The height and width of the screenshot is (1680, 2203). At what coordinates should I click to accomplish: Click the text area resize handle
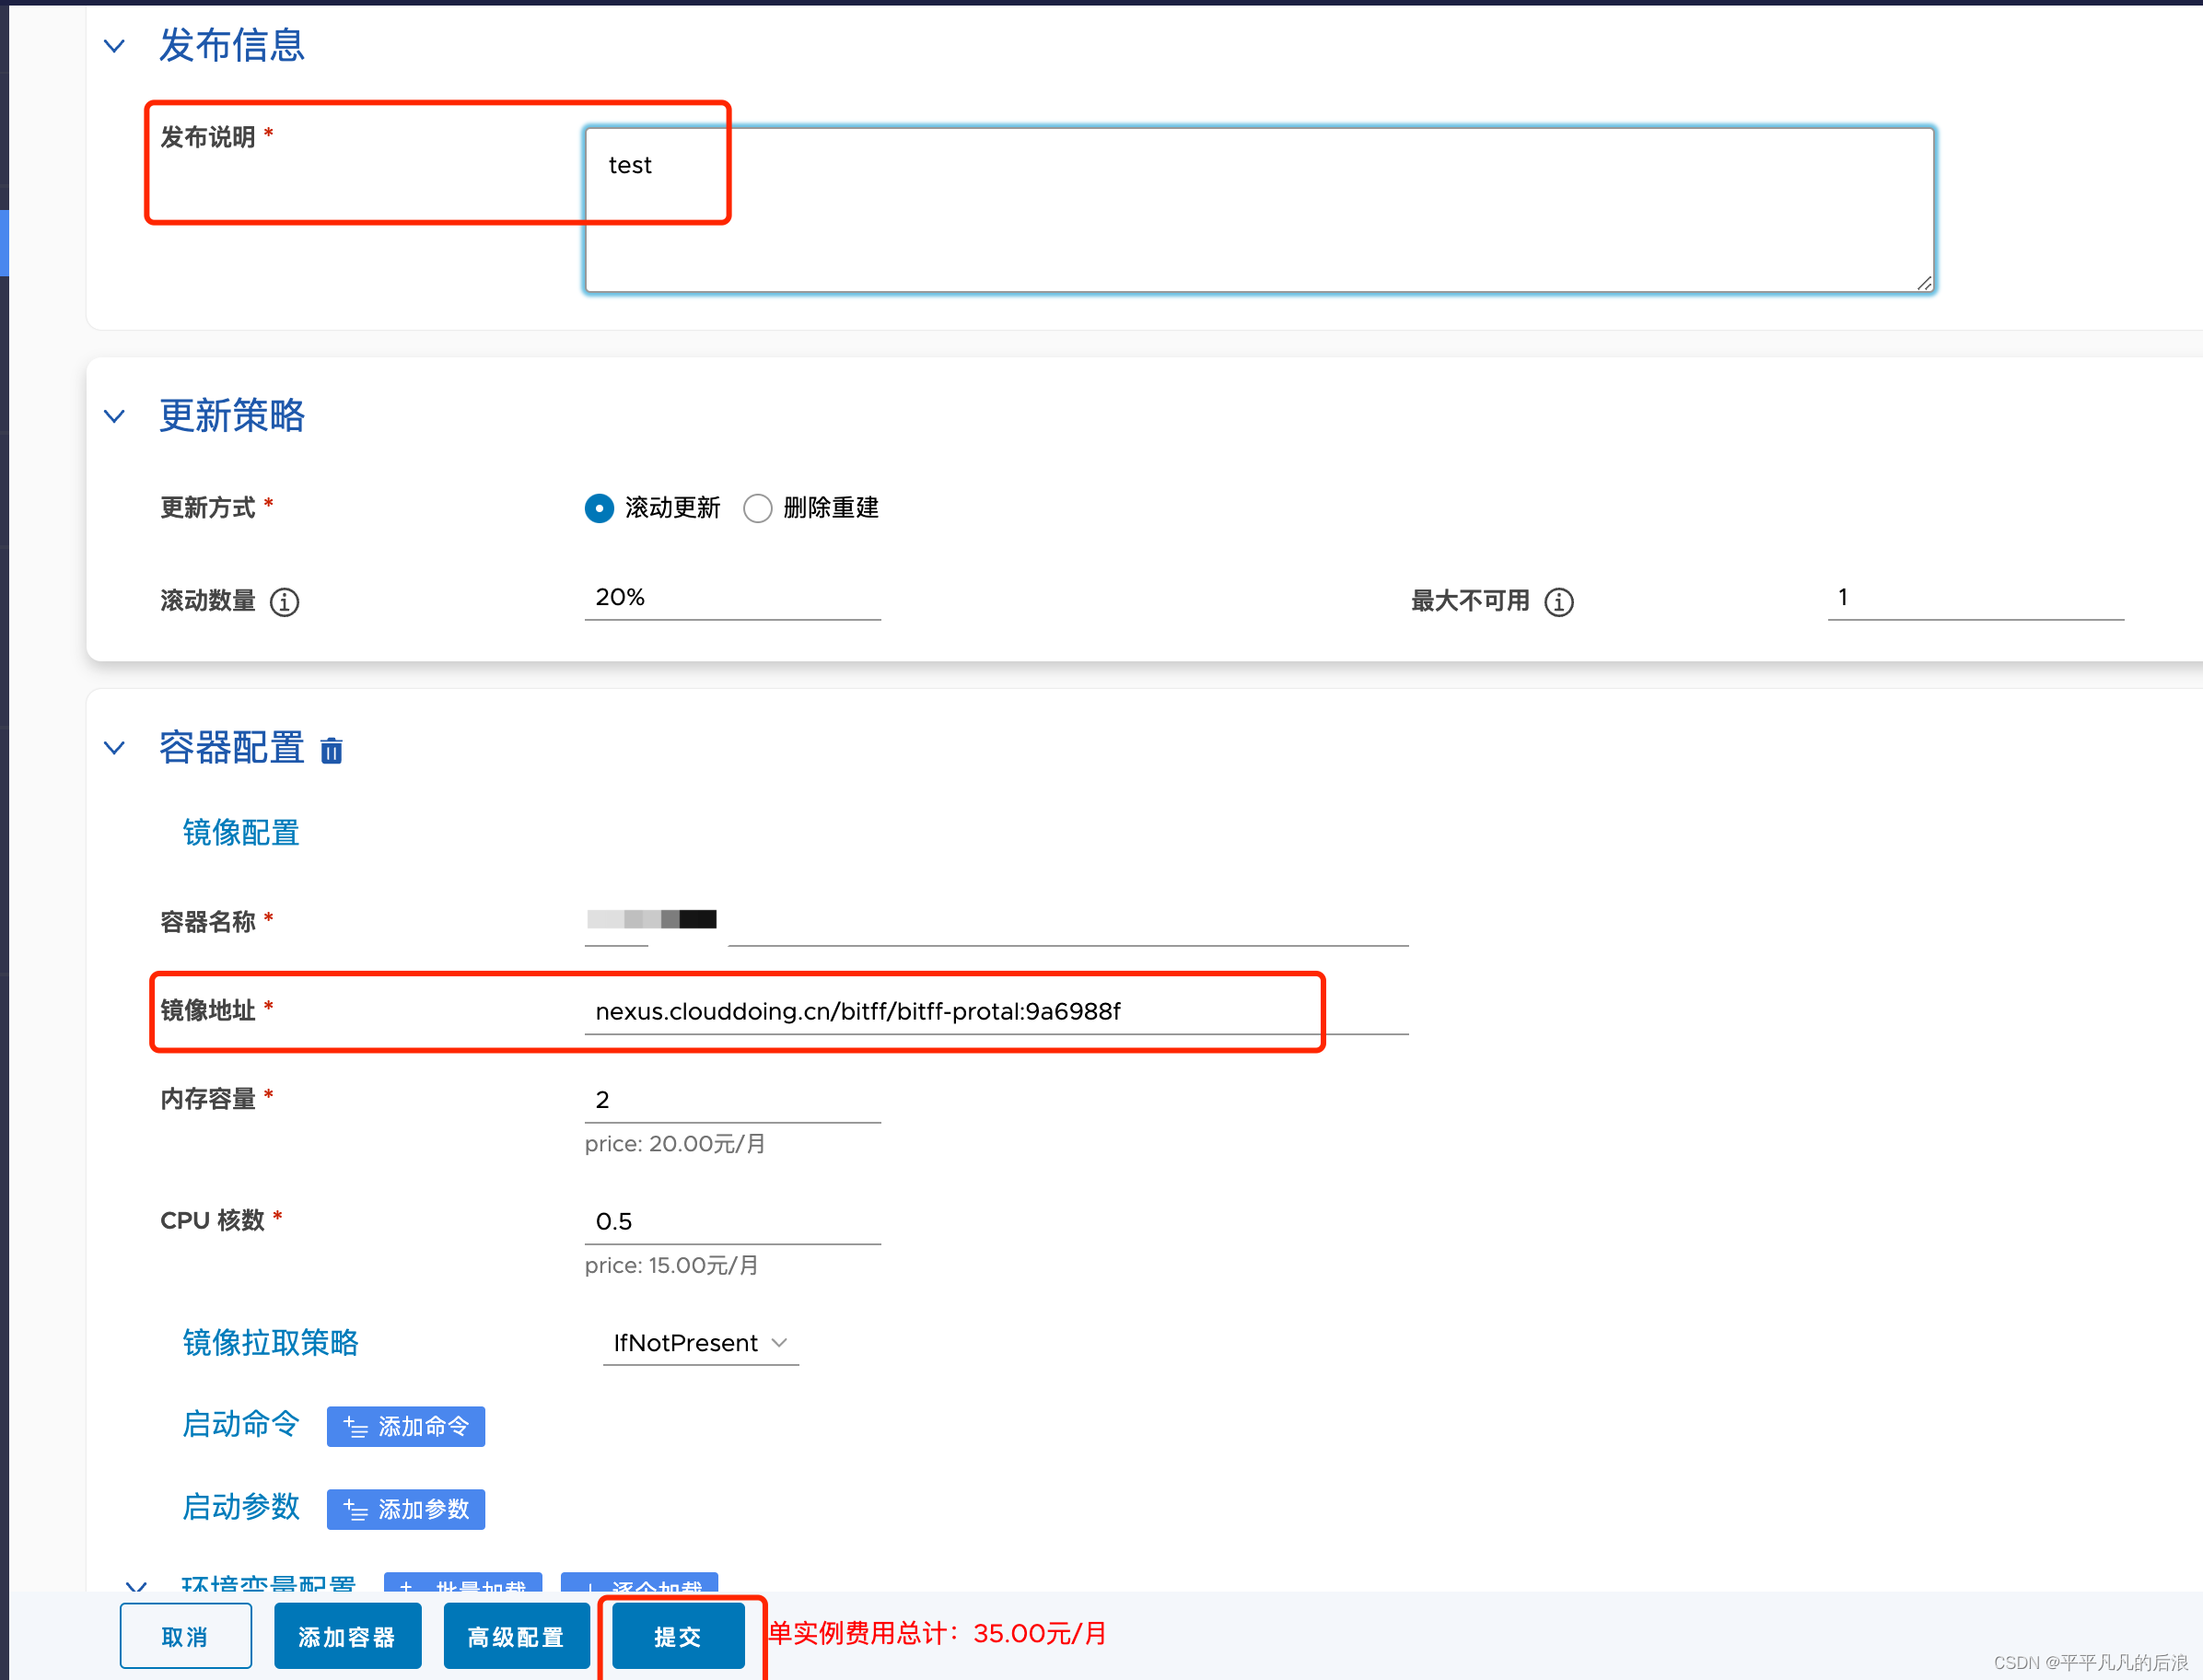[x=1923, y=283]
